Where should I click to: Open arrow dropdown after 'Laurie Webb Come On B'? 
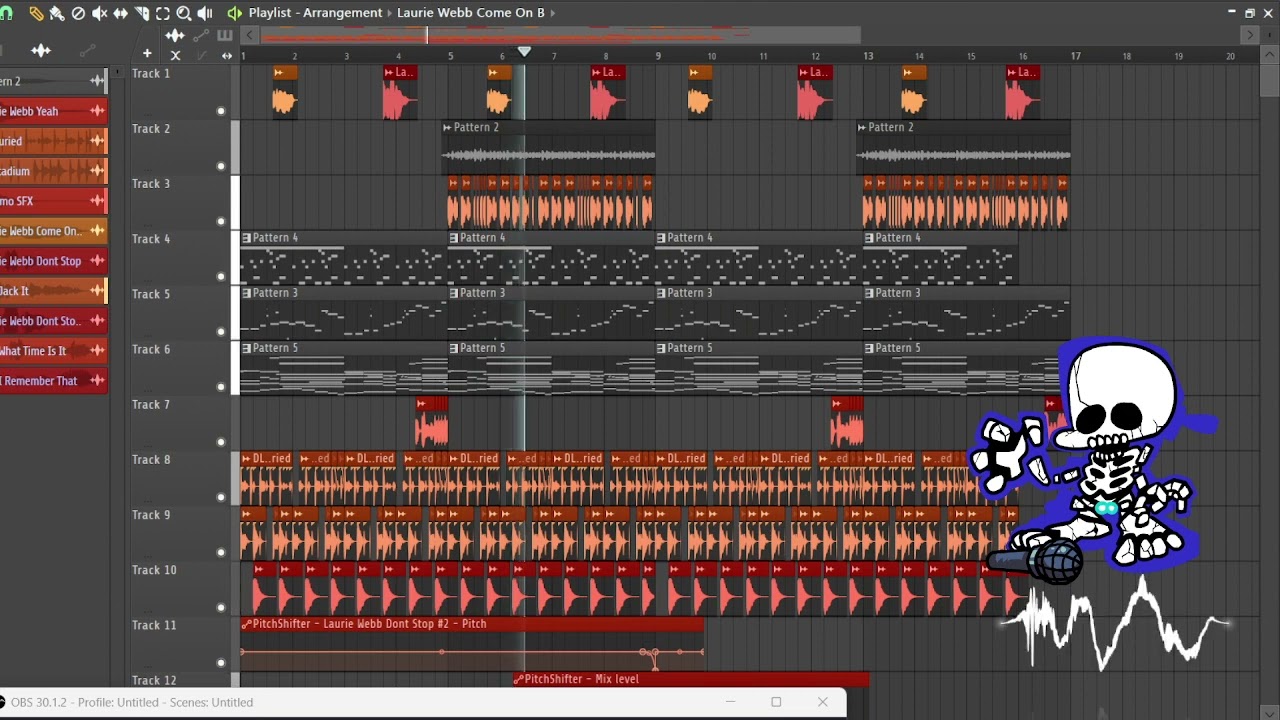(553, 13)
